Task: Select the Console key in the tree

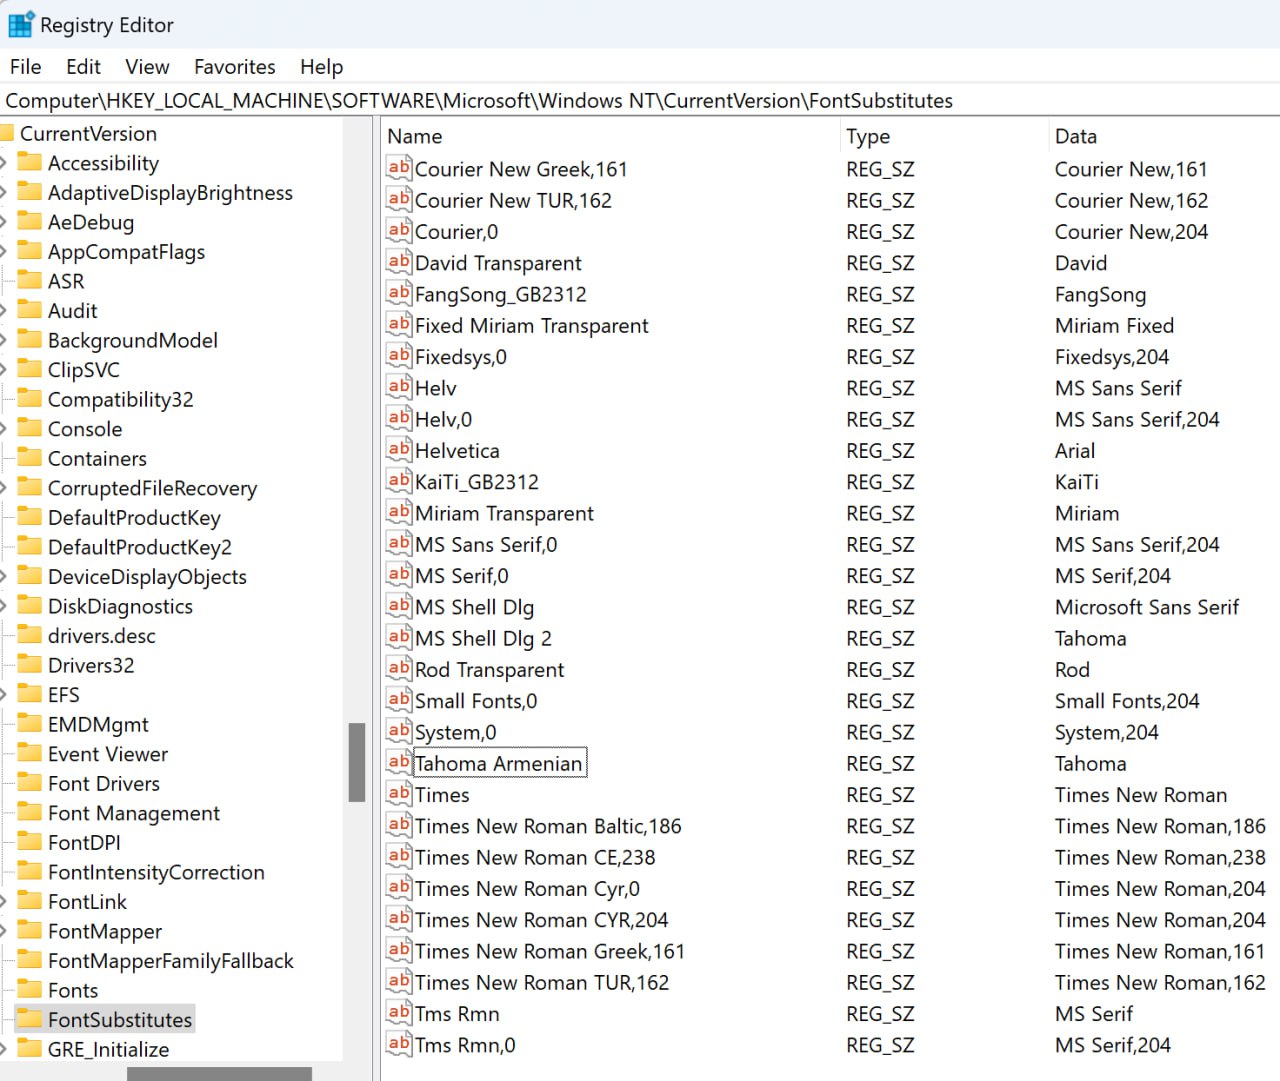Action: (x=85, y=429)
